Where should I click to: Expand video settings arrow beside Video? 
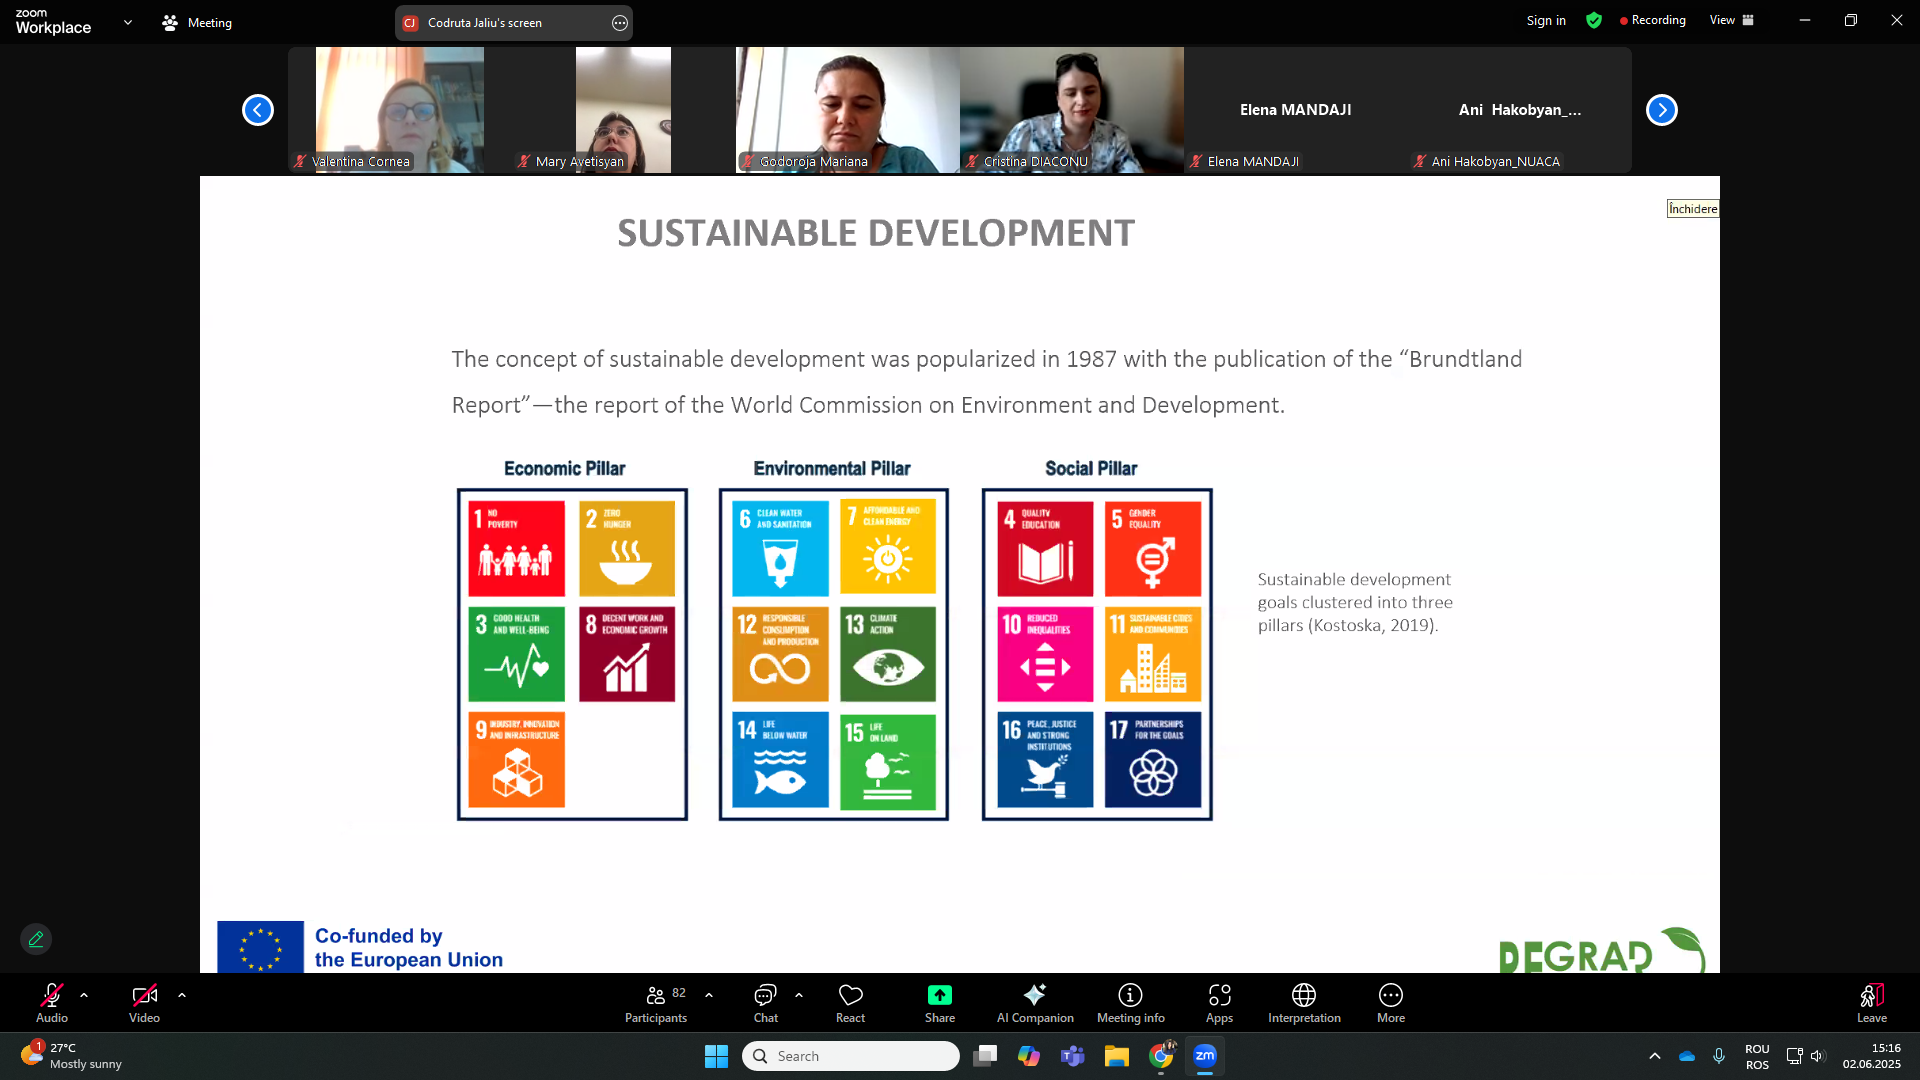coord(182,995)
